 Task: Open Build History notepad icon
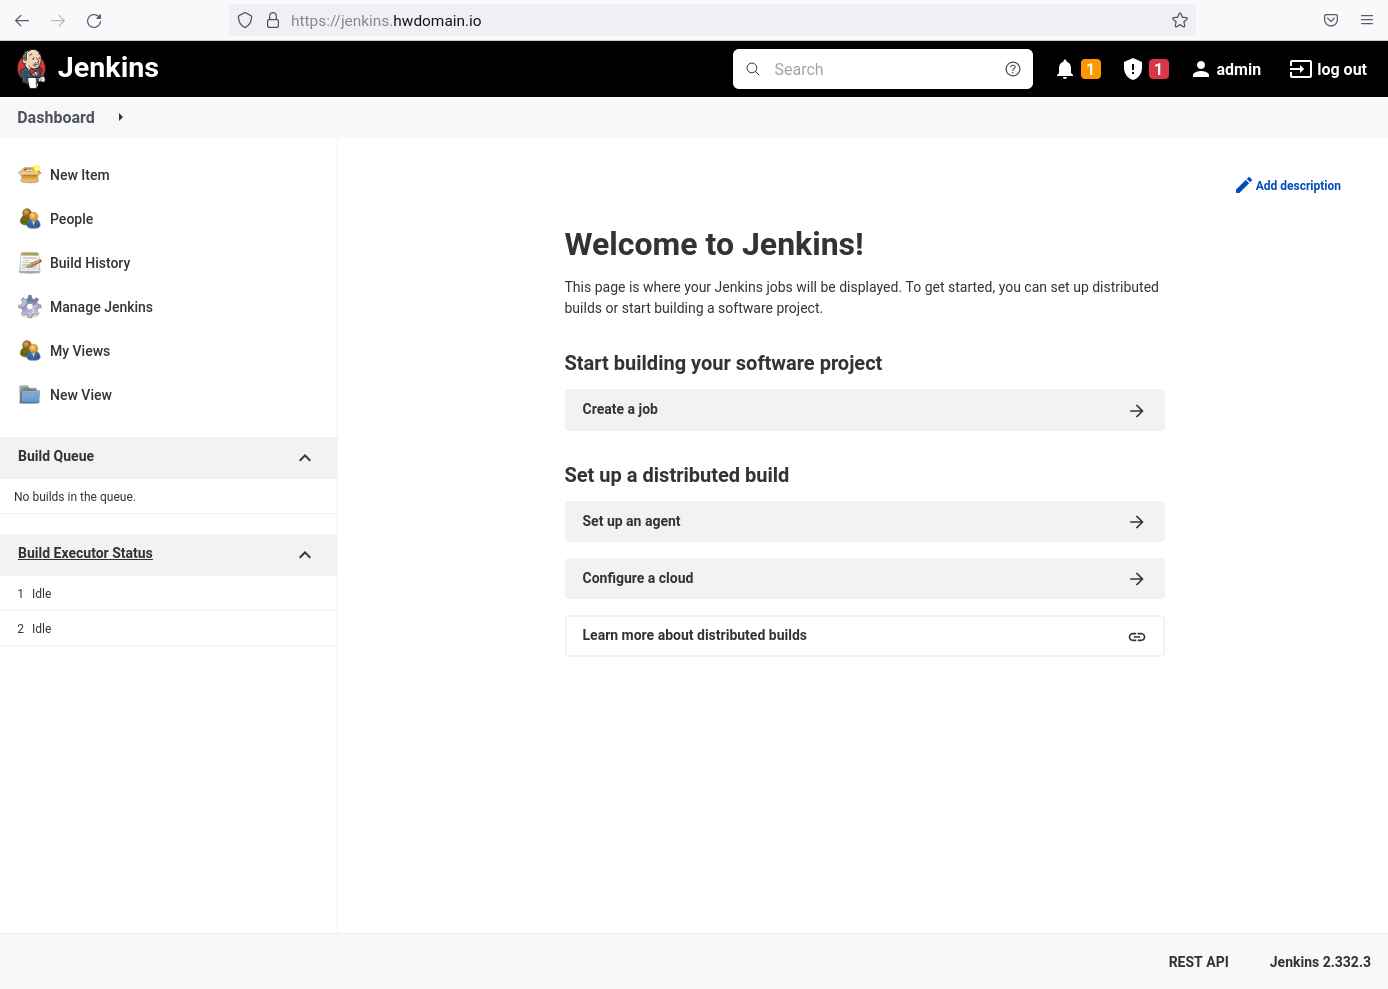point(30,263)
